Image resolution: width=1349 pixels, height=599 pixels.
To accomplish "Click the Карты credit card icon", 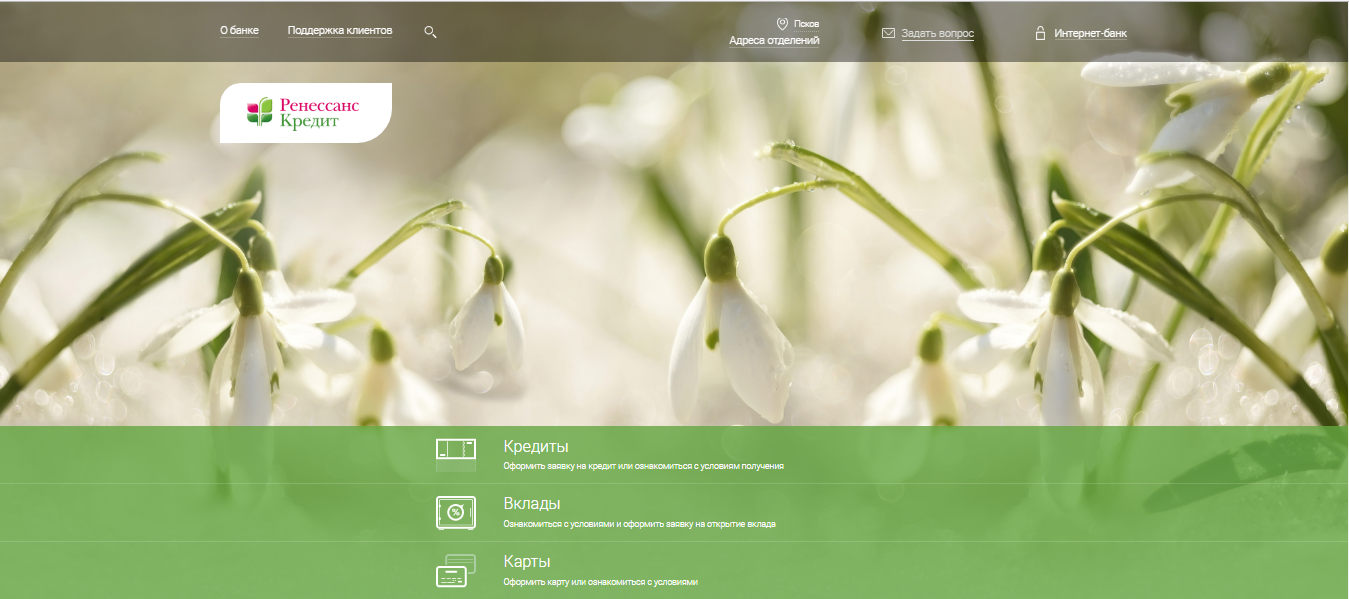I will pyautogui.click(x=456, y=570).
